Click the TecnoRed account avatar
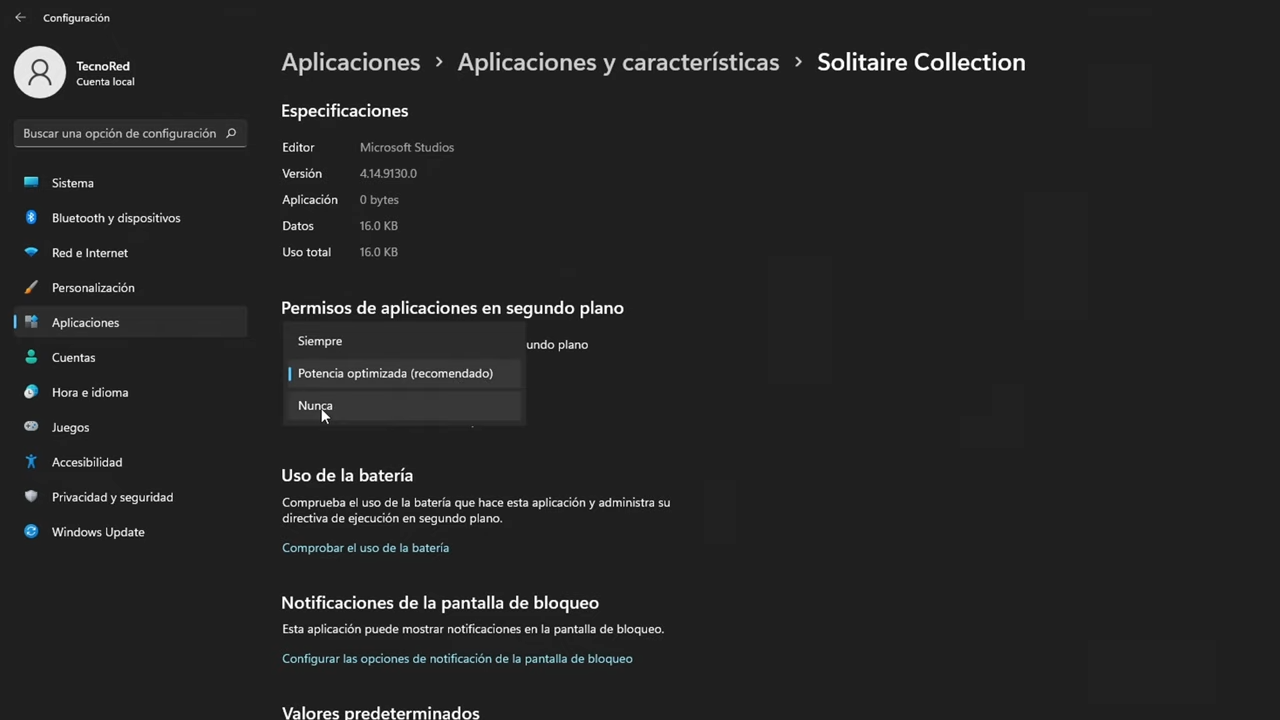 click(x=40, y=71)
